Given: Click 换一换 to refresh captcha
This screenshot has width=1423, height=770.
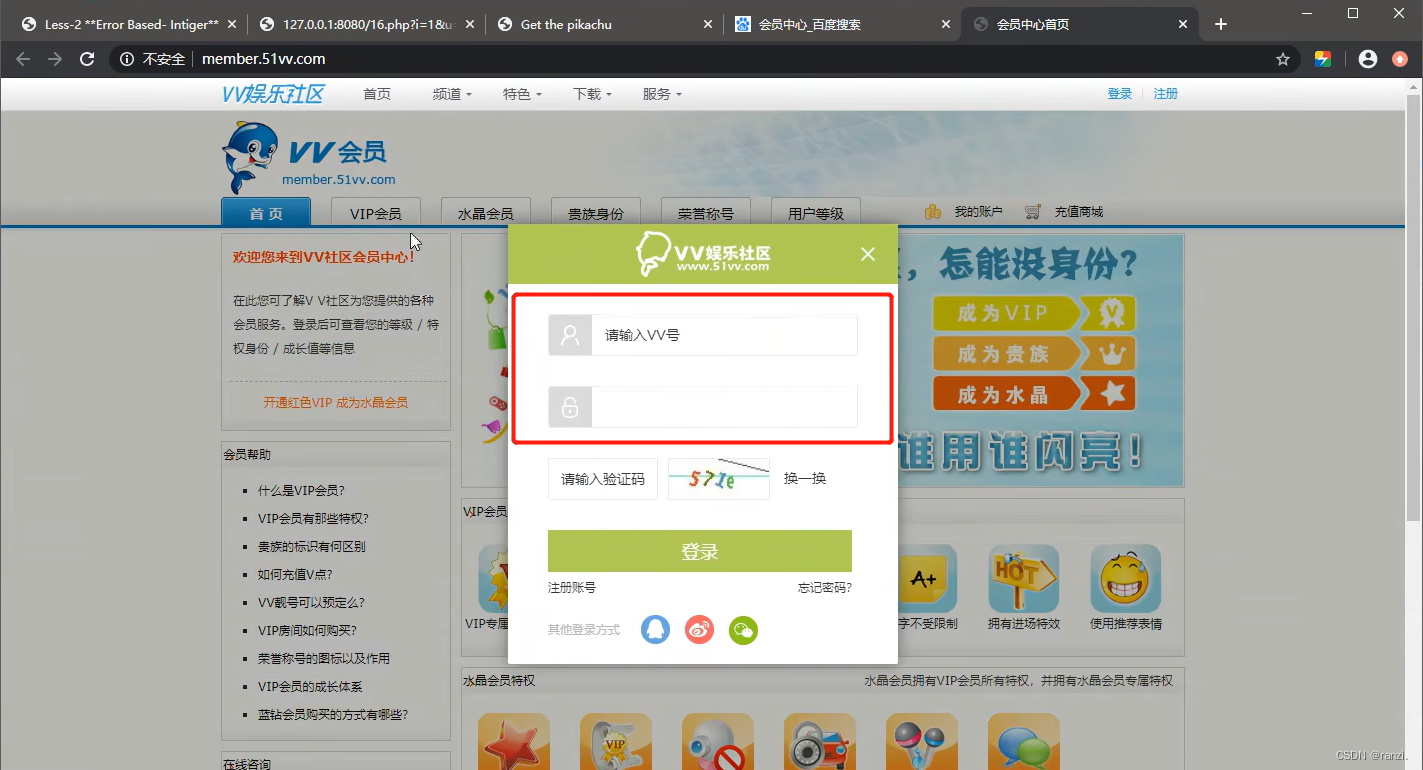Looking at the screenshot, I should tap(805, 479).
